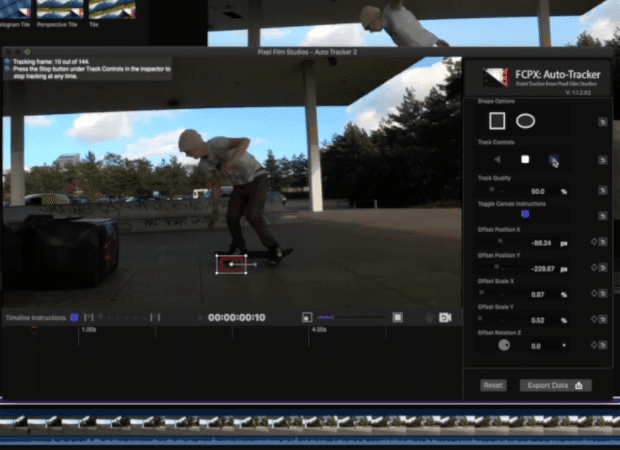Edit the Track Quality value 50.0
The width and height of the screenshot is (620, 450).
click(538, 191)
